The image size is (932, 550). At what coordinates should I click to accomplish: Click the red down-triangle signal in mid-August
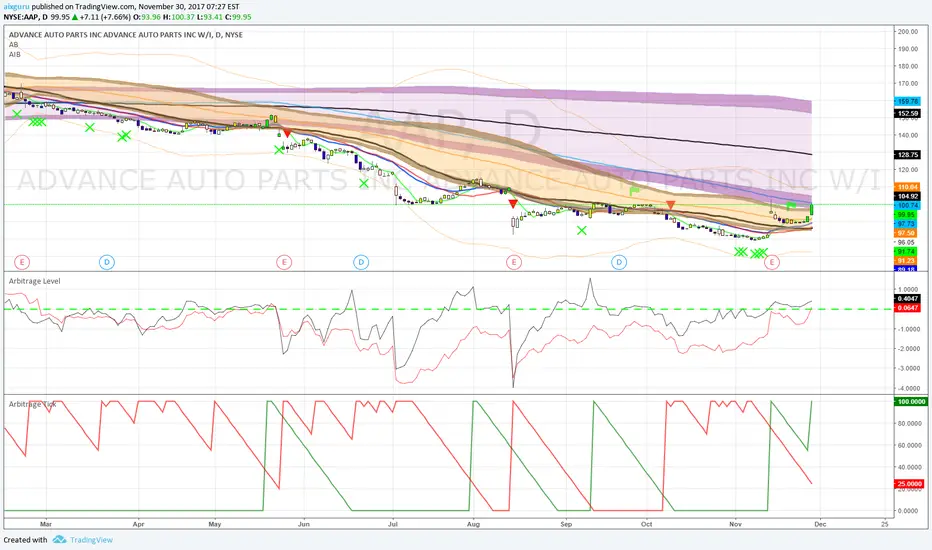pyautogui.click(x=513, y=204)
